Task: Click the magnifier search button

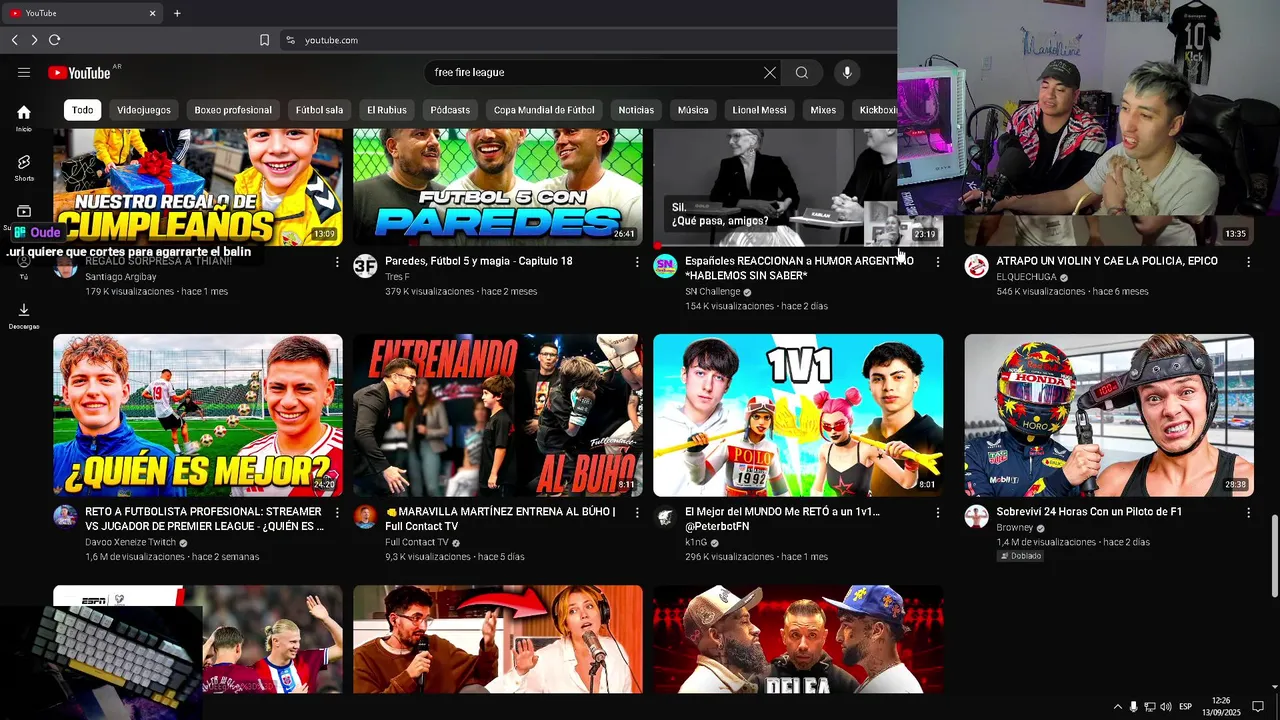Action: click(x=802, y=72)
